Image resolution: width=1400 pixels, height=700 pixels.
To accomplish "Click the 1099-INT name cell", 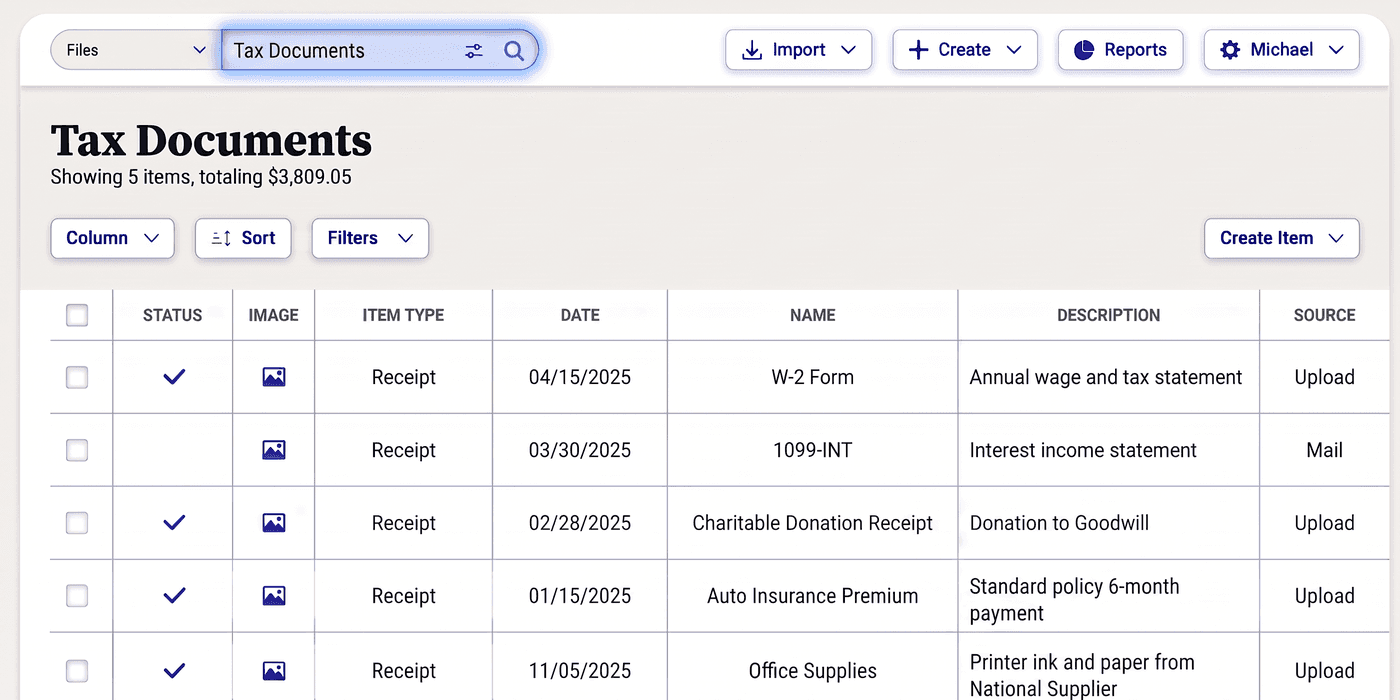I will [813, 450].
